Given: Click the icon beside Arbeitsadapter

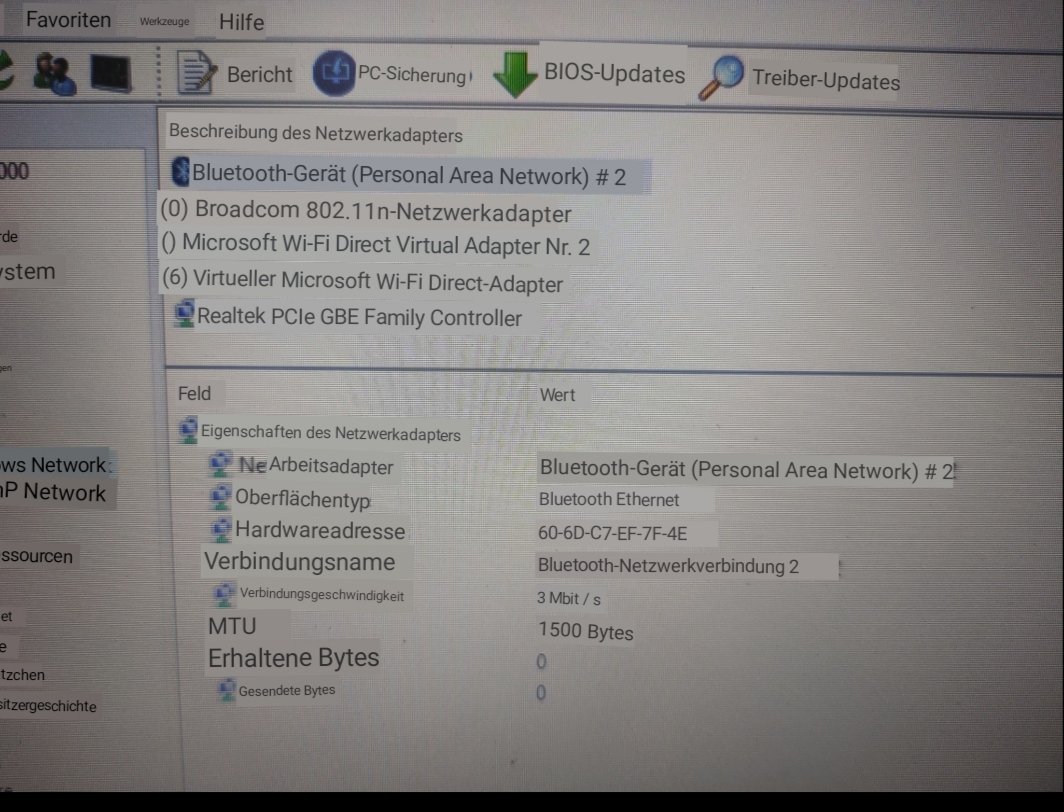Looking at the screenshot, I should (220, 464).
